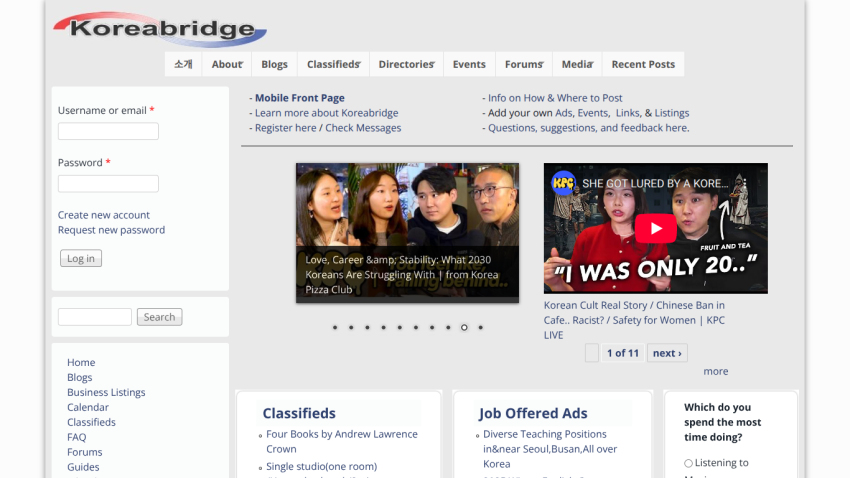Open Calendar in sidebar navigation
This screenshot has width=850, height=478.
pos(88,407)
